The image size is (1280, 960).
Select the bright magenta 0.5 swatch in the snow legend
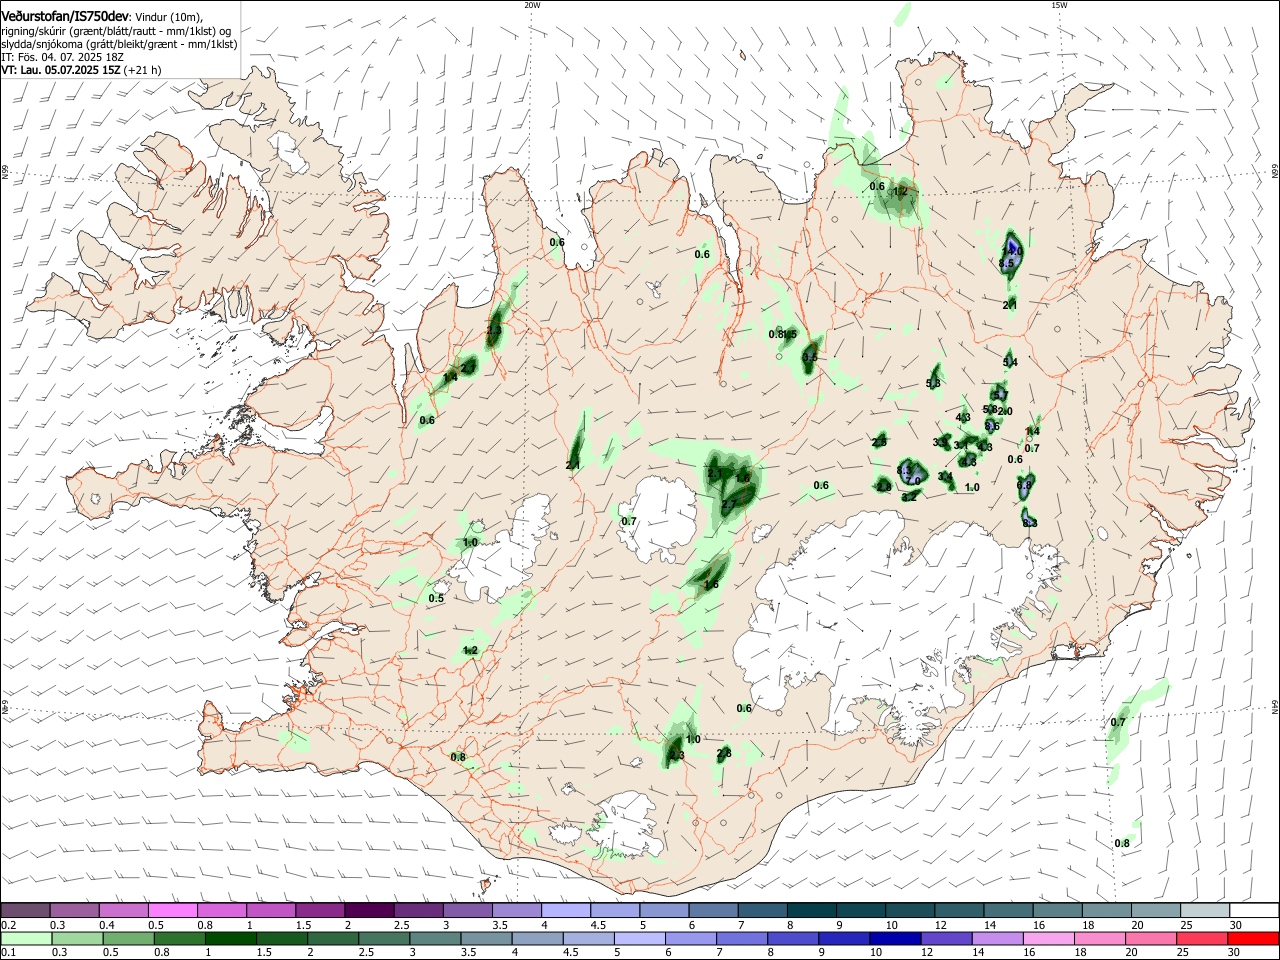(x=172, y=910)
